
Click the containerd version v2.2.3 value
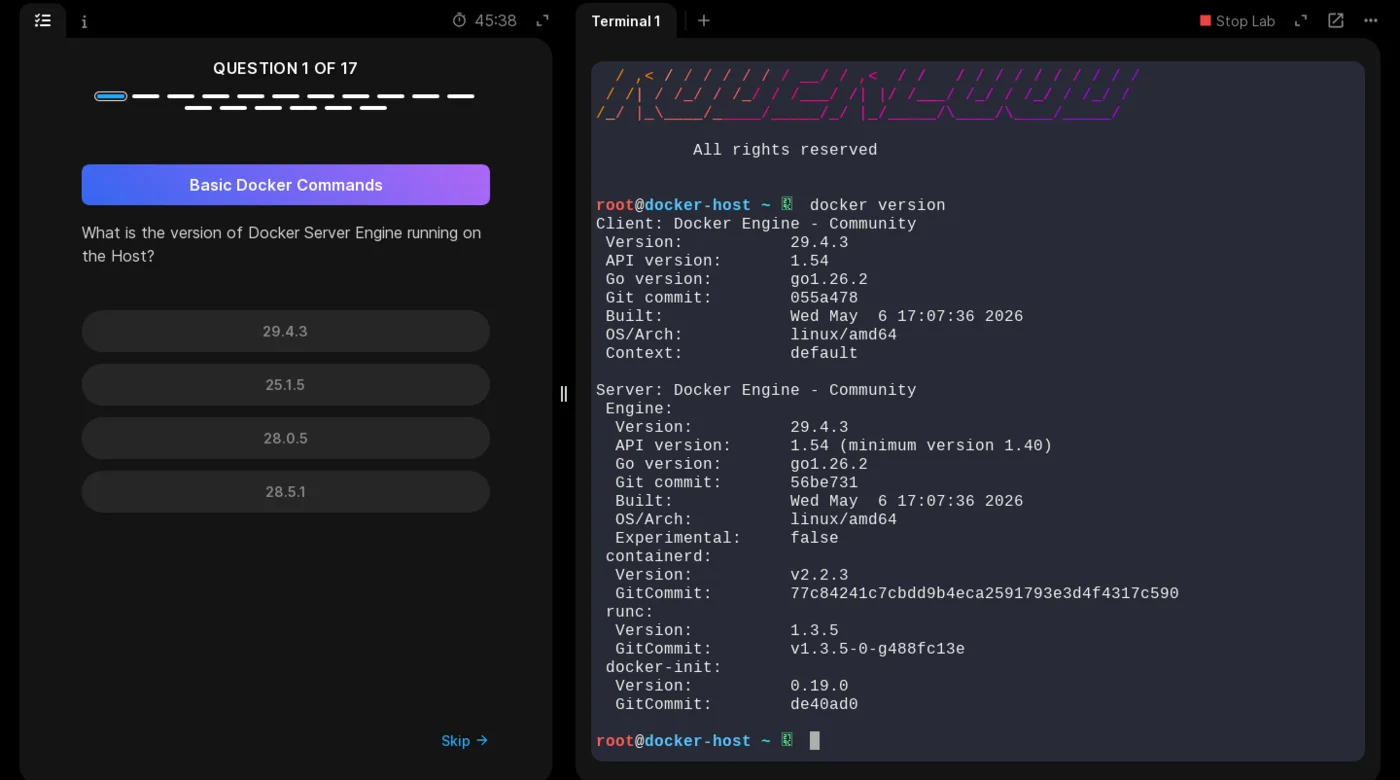click(819, 575)
